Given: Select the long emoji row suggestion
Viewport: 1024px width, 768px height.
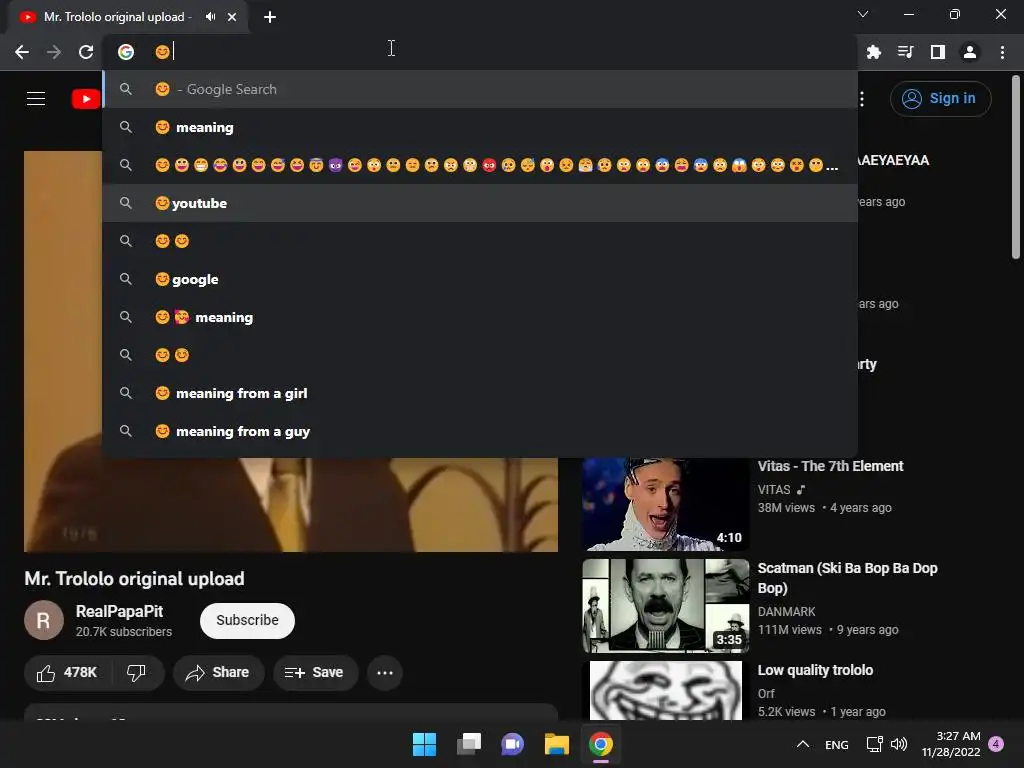Looking at the screenshot, I should point(480,165).
